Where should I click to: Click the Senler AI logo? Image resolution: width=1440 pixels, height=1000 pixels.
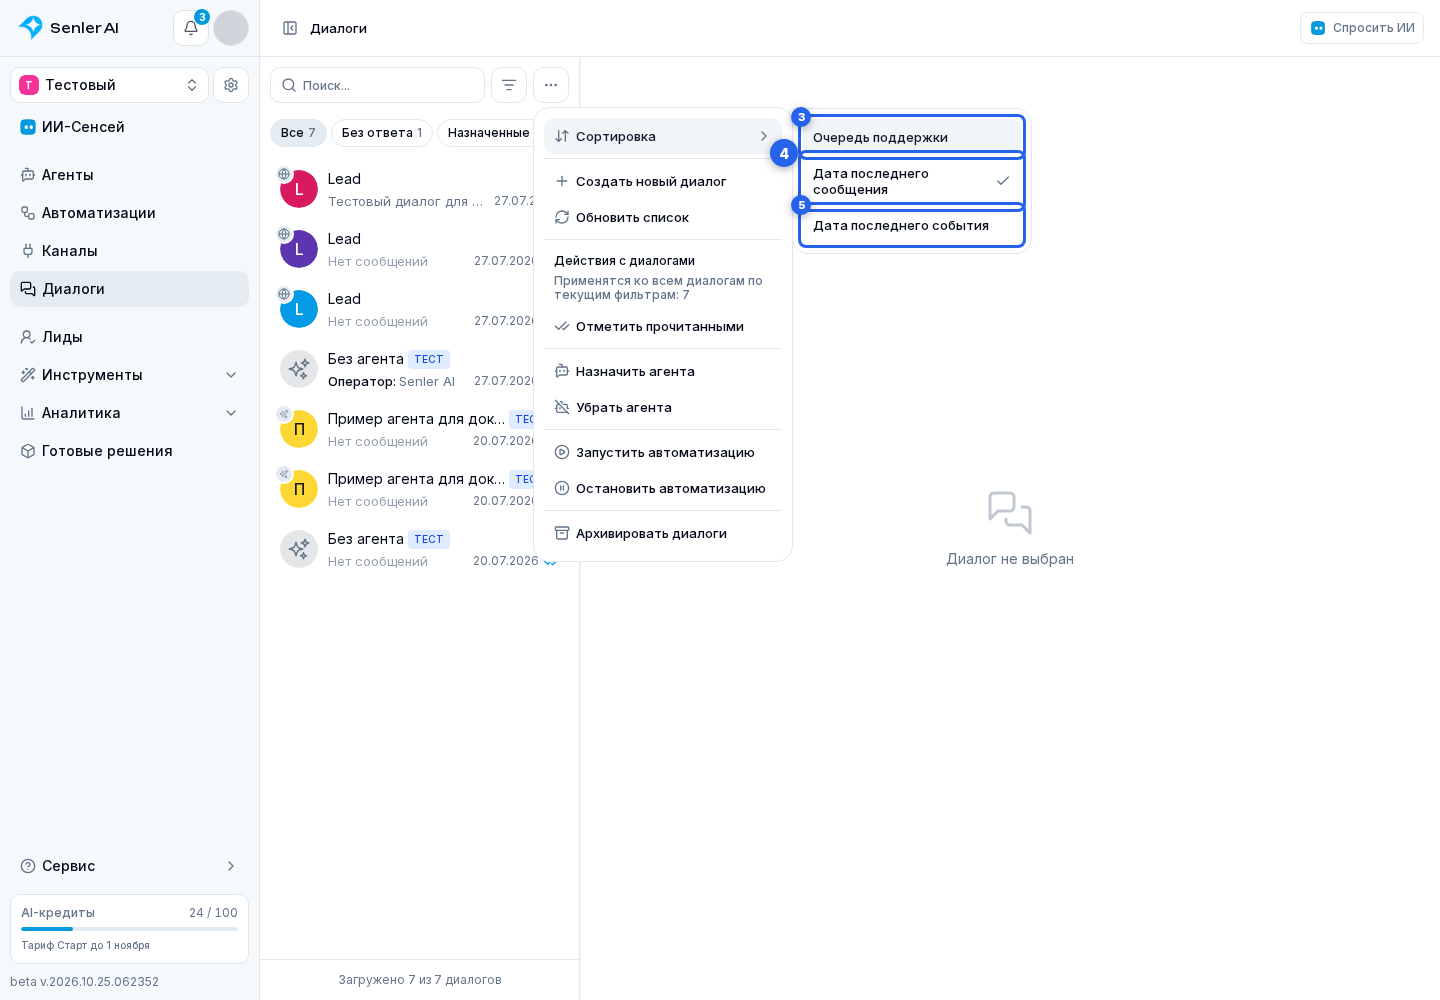(x=69, y=28)
